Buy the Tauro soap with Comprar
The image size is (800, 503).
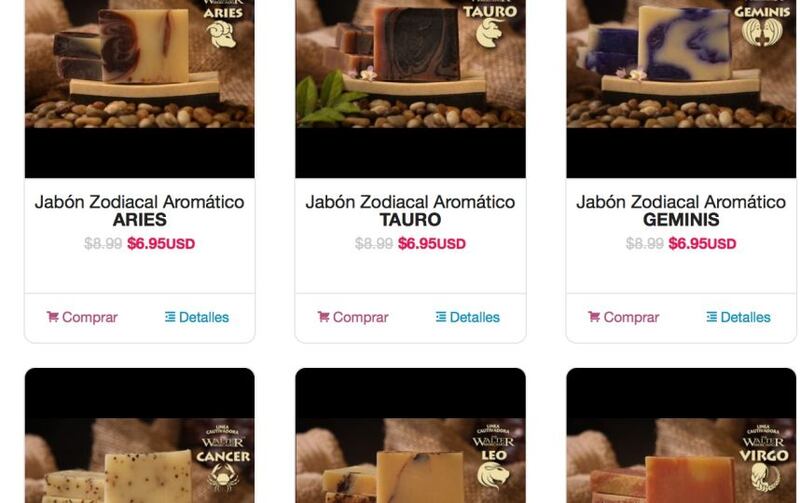tap(353, 317)
